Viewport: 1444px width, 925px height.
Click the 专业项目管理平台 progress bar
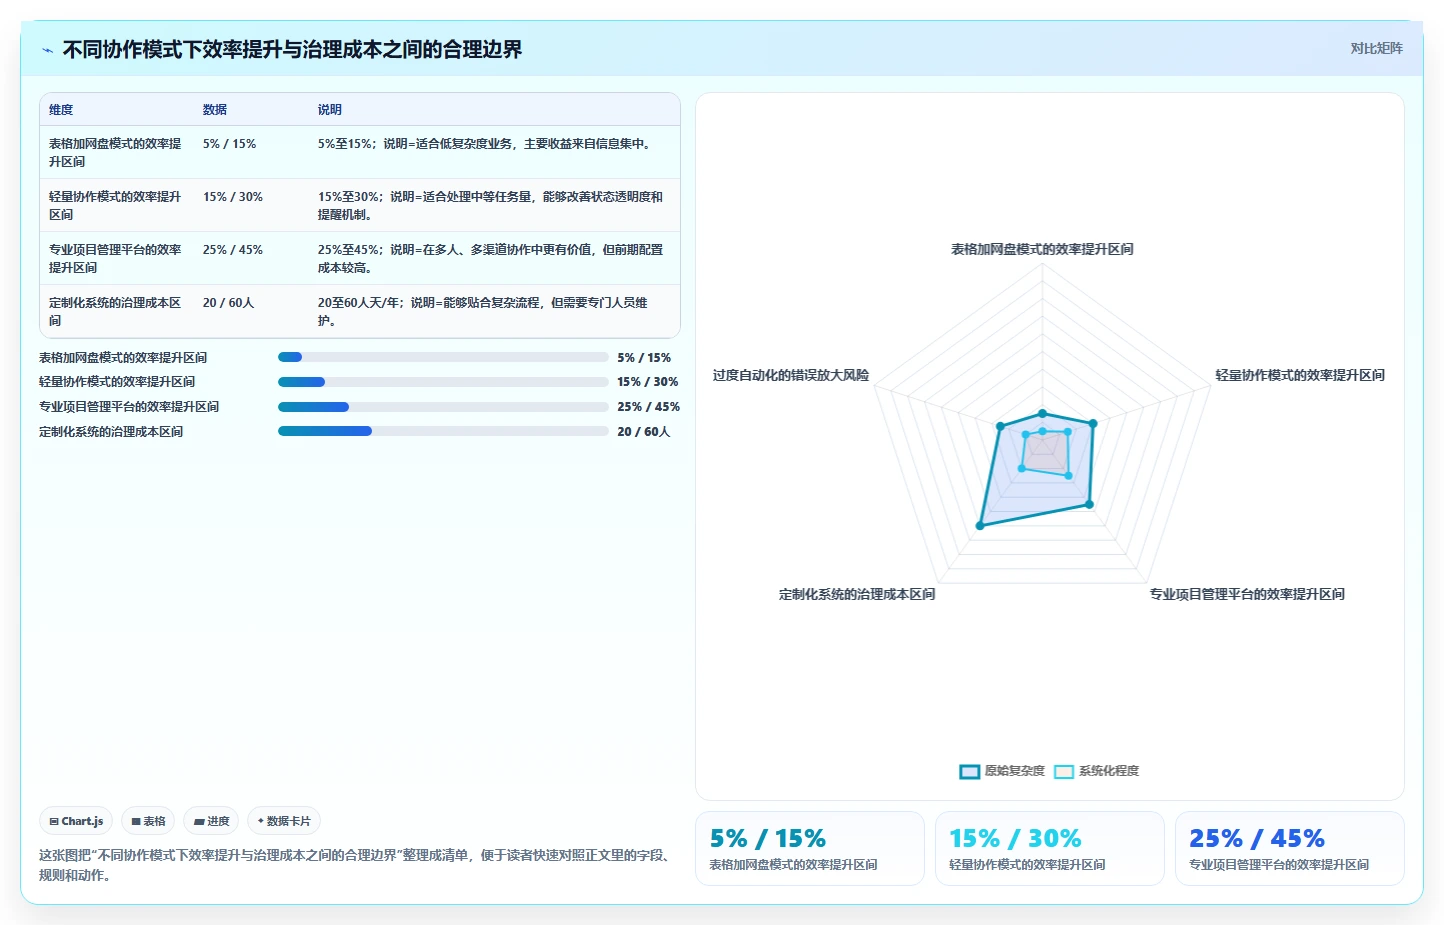443,407
